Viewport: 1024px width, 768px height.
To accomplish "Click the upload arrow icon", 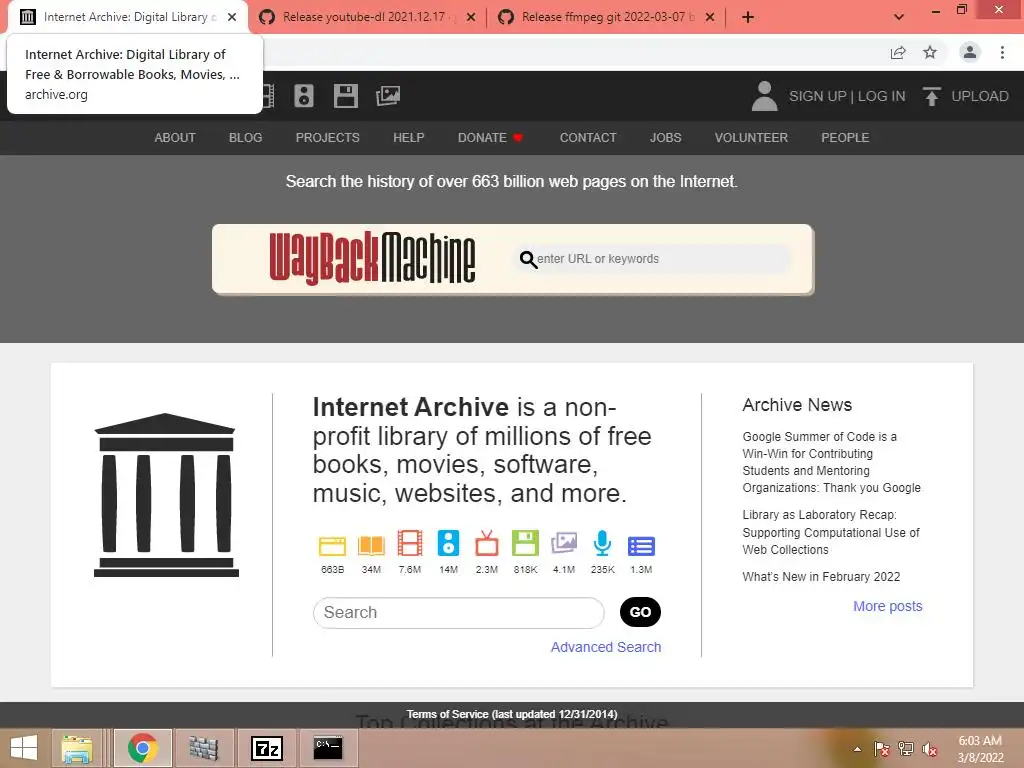I will tap(932, 96).
